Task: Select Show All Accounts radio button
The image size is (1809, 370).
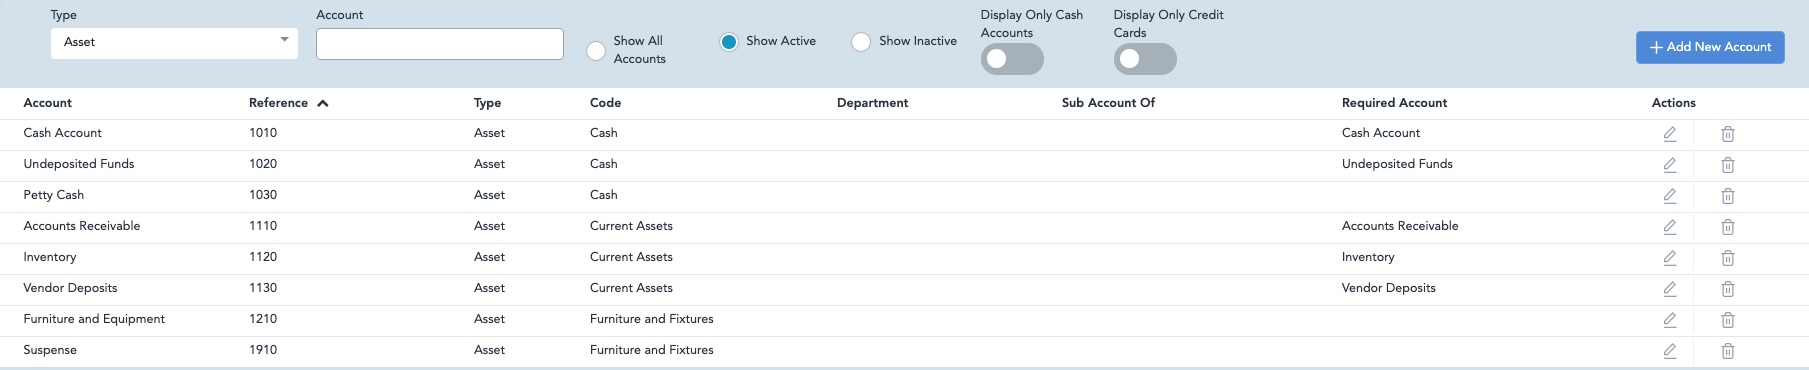Action: point(596,50)
